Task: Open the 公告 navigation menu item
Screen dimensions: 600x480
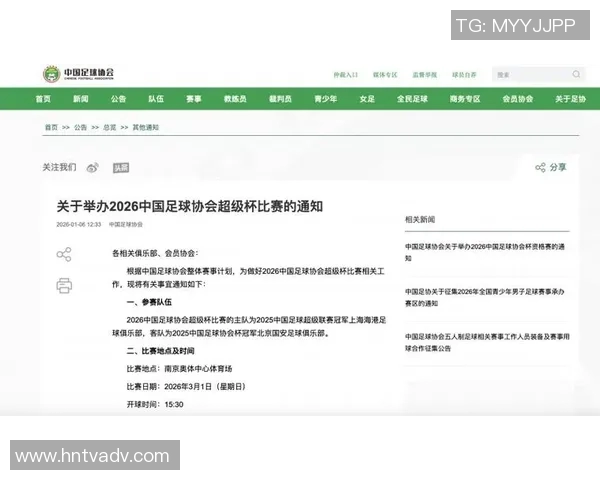Action: (118, 99)
